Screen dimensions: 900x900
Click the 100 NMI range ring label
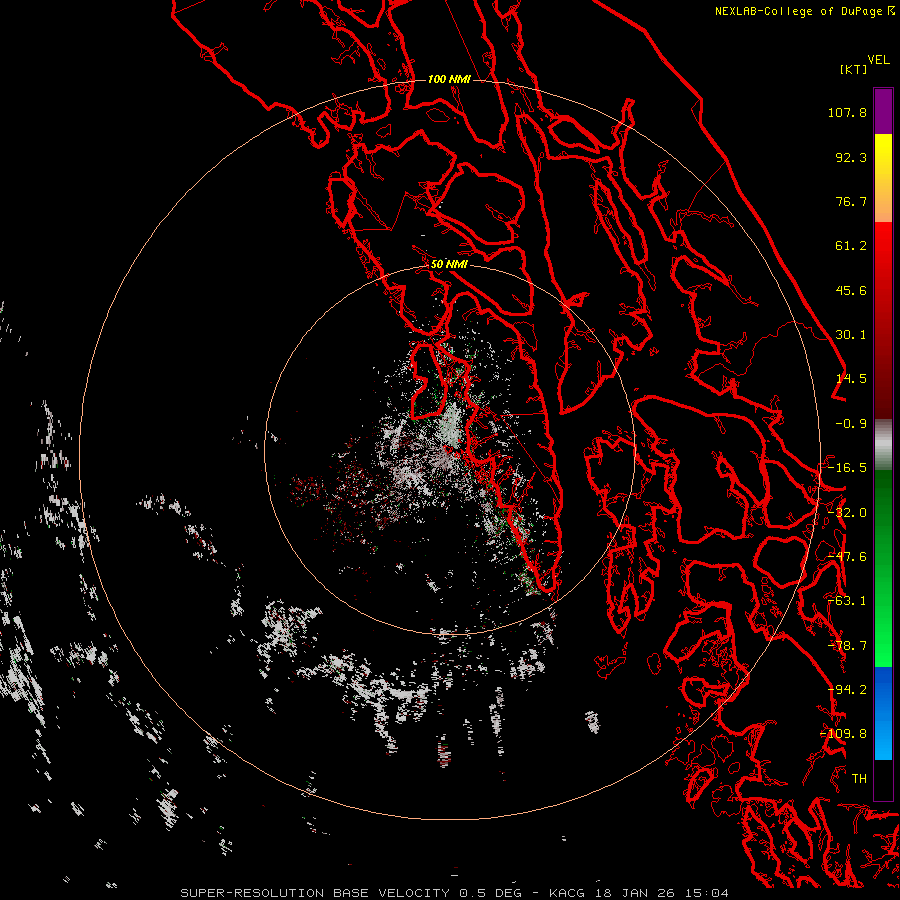[449, 79]
